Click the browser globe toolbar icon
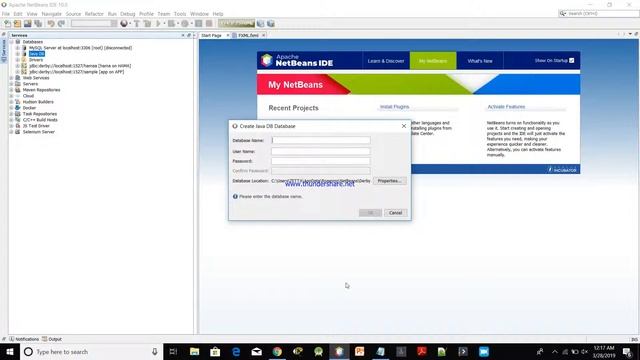Image resolution: width=640 pixels, height=360 pixels. point(124,24)
